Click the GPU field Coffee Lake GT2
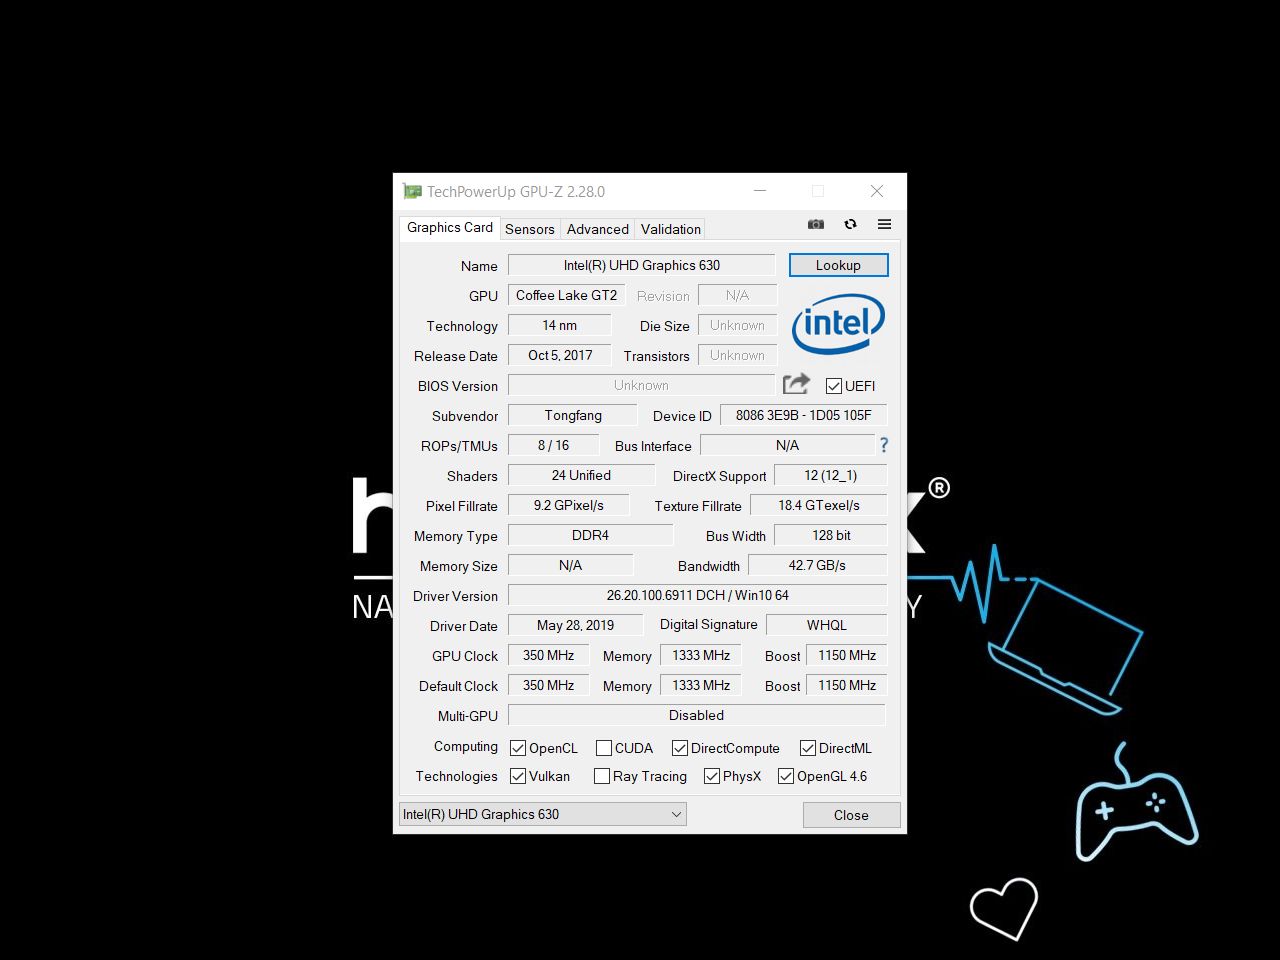 tap(567, 295)
